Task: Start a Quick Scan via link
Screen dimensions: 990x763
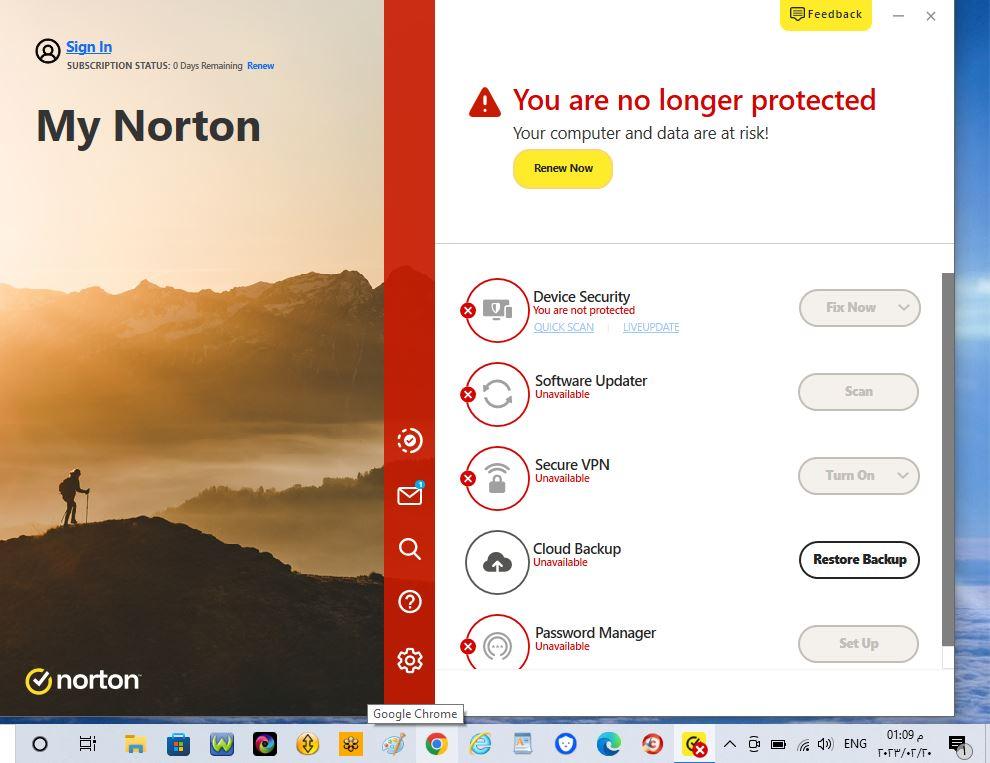Action: click(564, 327)
